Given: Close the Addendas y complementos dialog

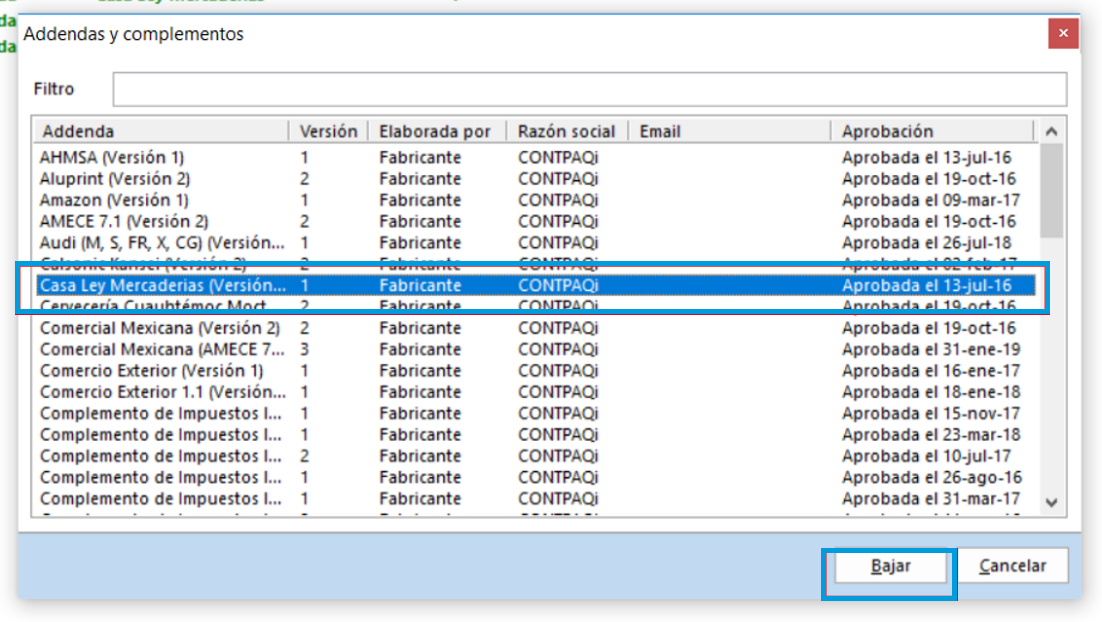Looking at the screenshot, I should coord(1063,35).
